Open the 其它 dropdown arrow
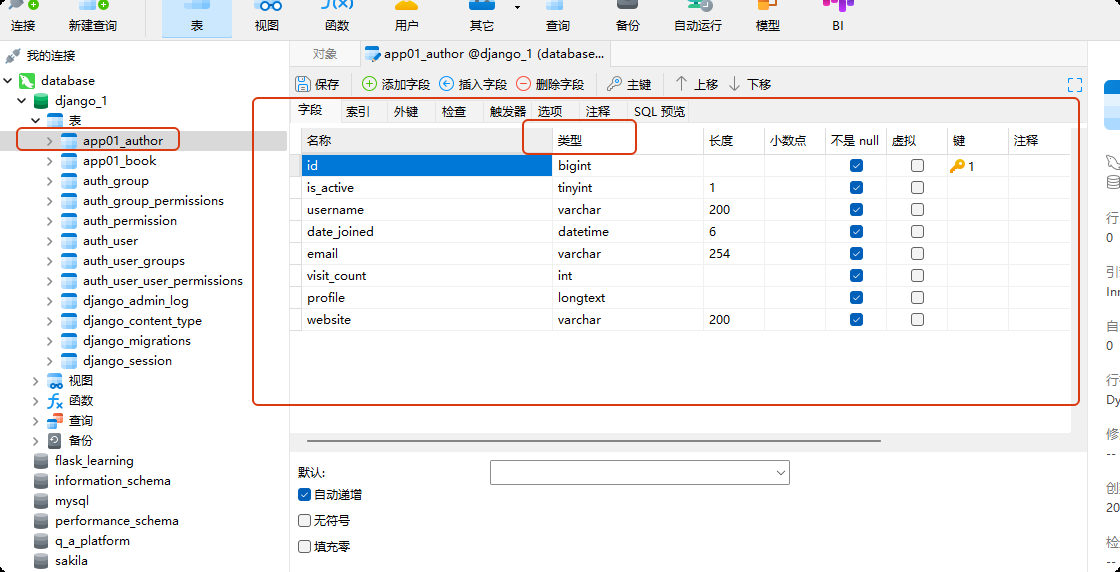Image resolution: width=1120 pixels, height=572 pixels. (x=516, y=8)
